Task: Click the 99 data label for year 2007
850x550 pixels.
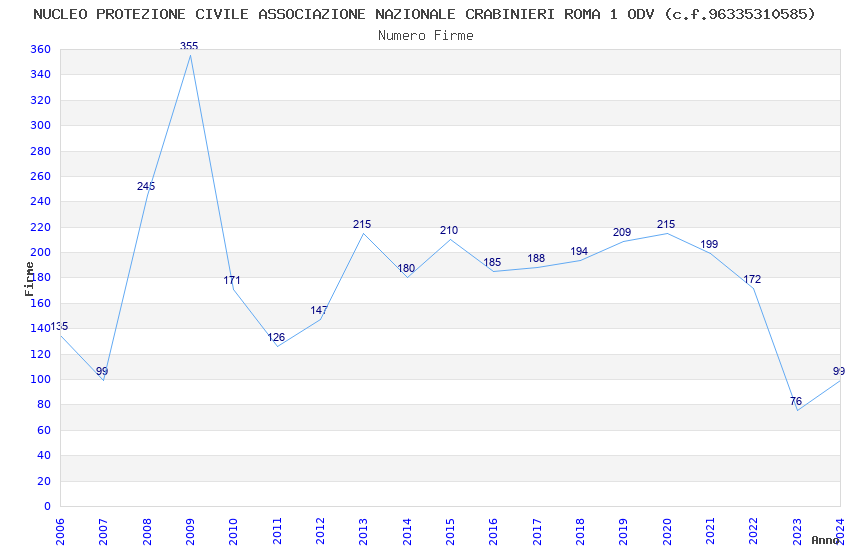Action: [102, 372]
